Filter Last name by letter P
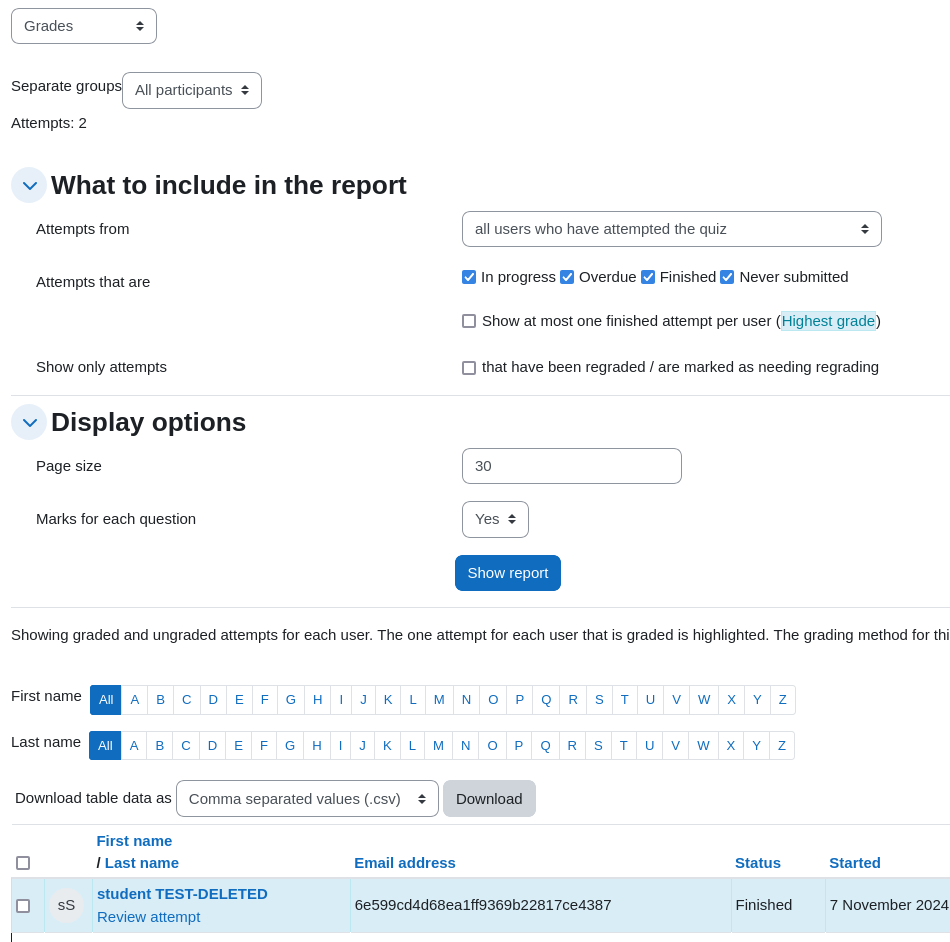The image size is (950, 942). (x=519, y=746)
